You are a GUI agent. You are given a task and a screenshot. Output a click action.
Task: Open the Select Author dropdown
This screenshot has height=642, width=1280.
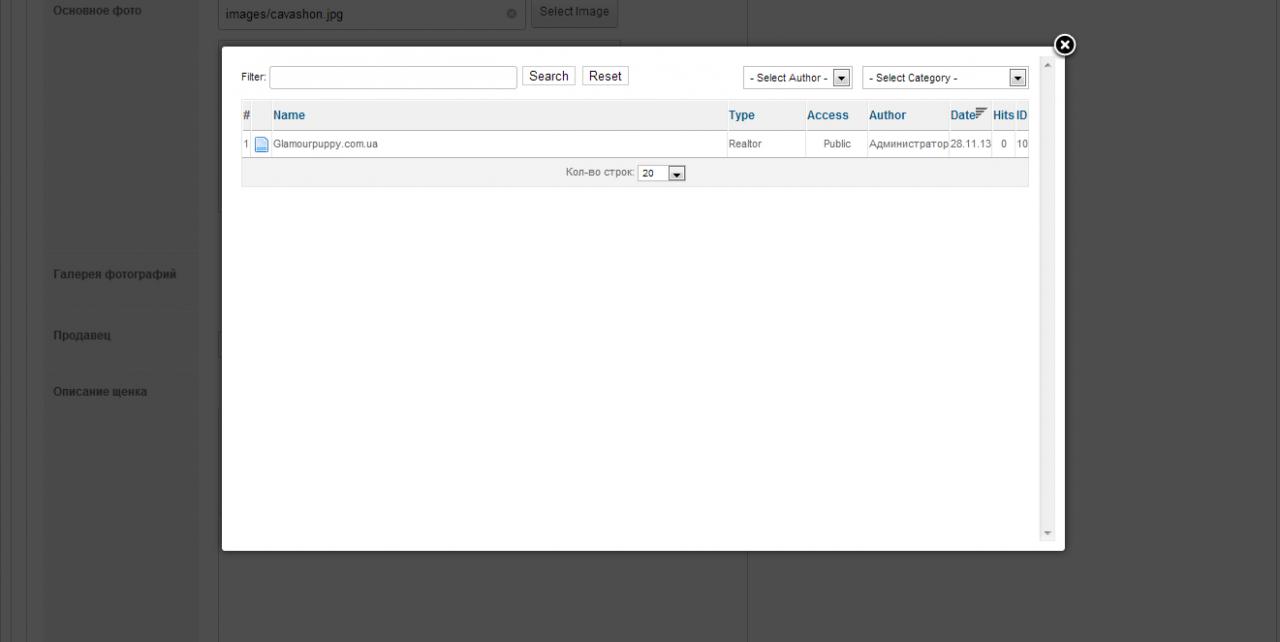click(x=797, y=78)
